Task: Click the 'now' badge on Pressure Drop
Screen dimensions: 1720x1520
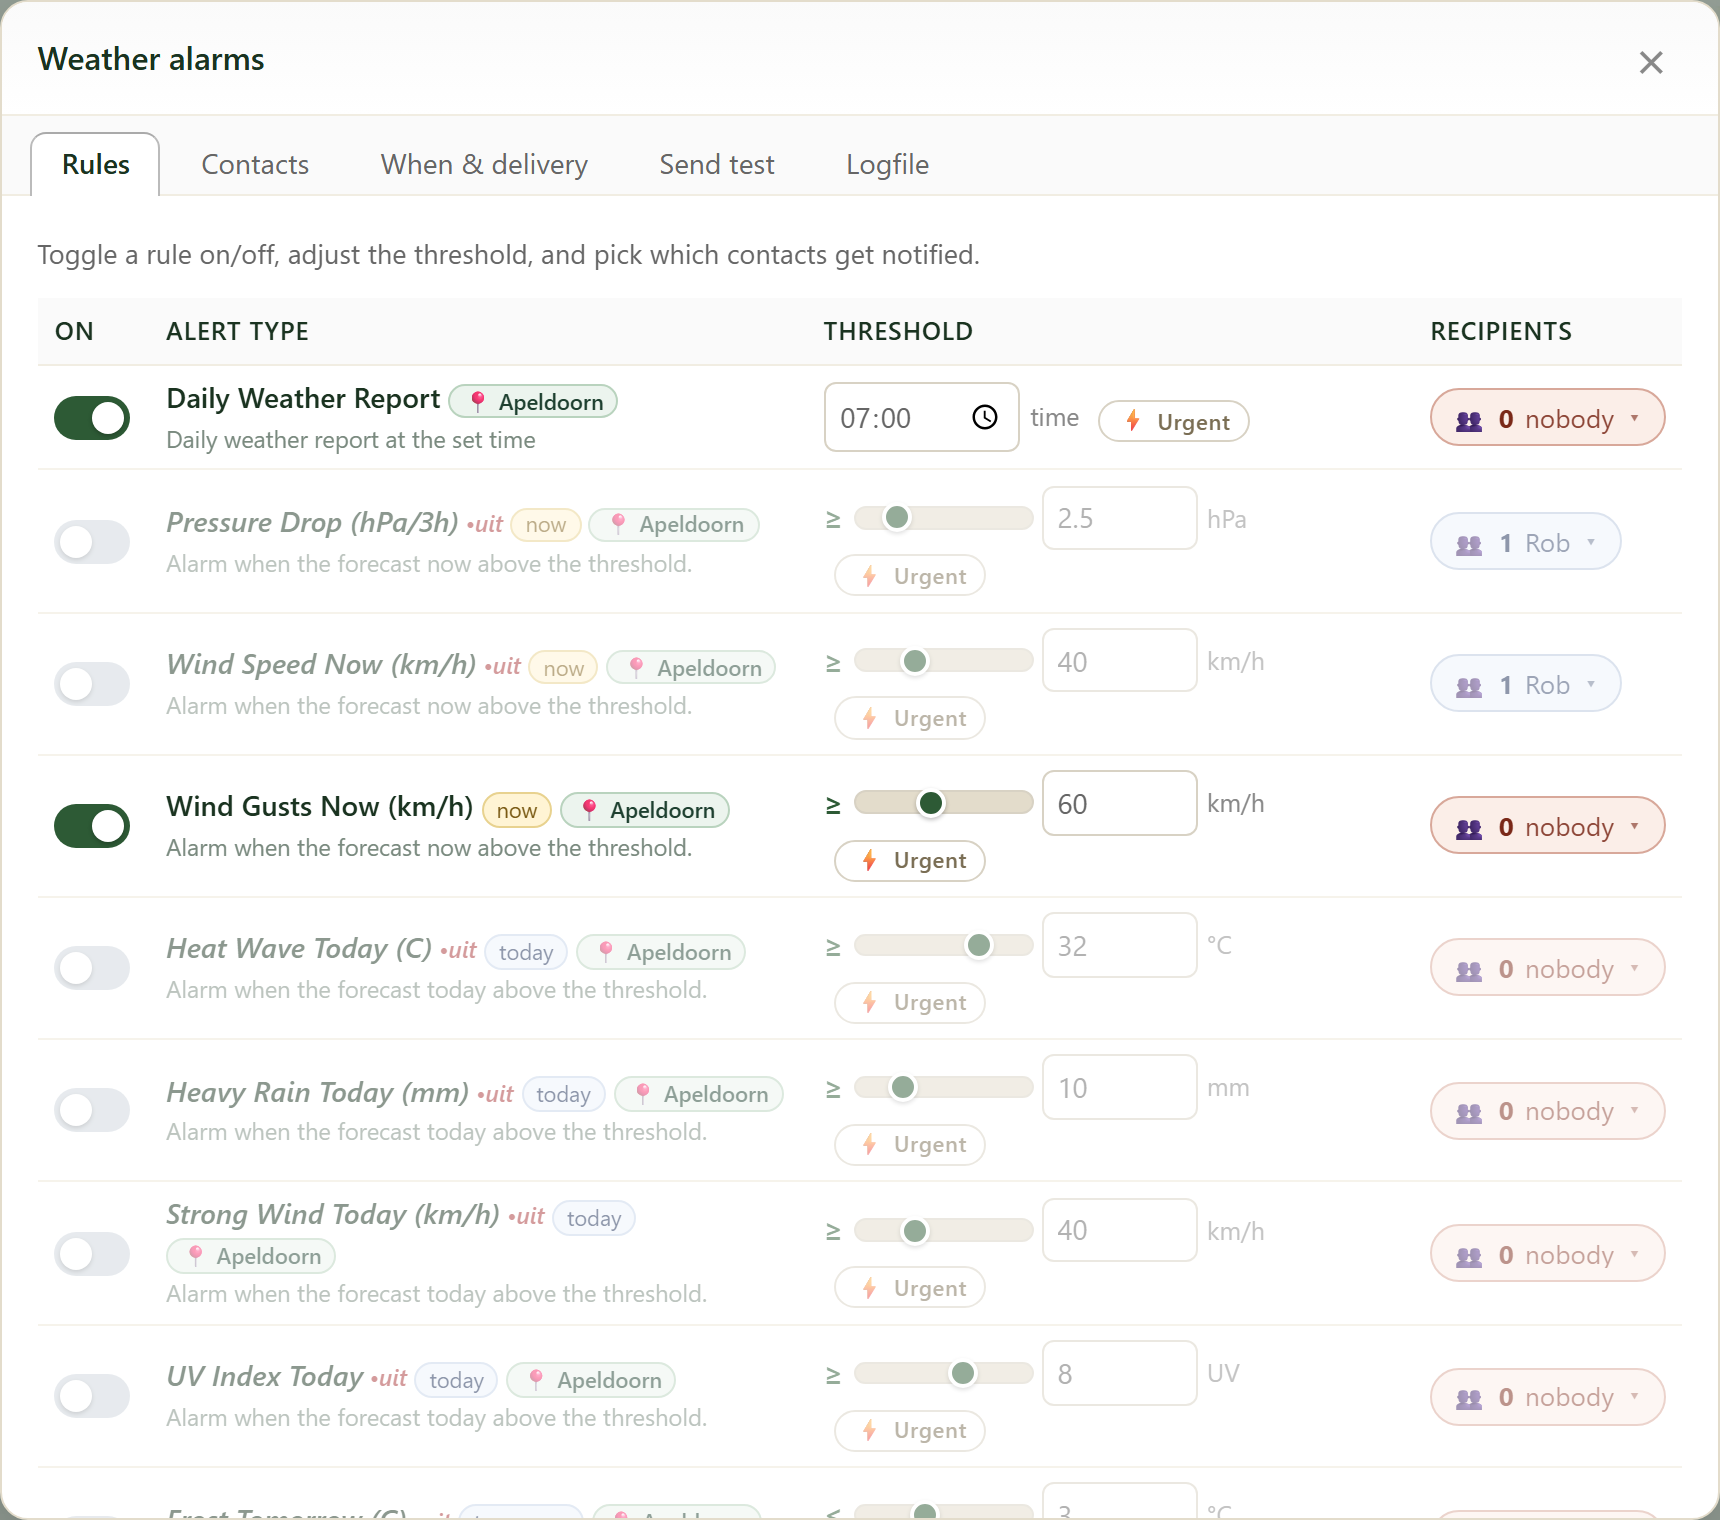Action: pos(546,524)
